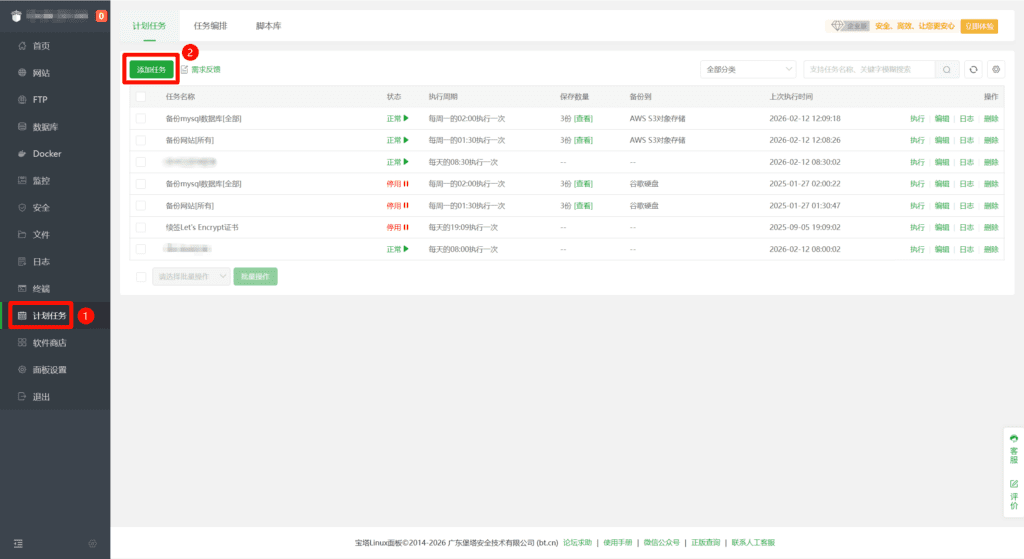Switch to the 脚本库 tab
This screenshot has height=559, width=1024.
pyautogui.click(x=268, y=25)
